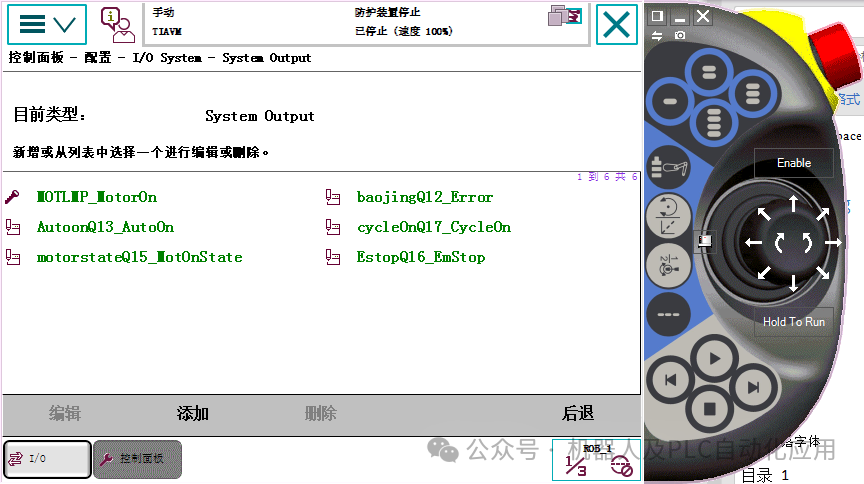Open the operator info window icon
Screen dimensions: 864x484
coord(117,25)
